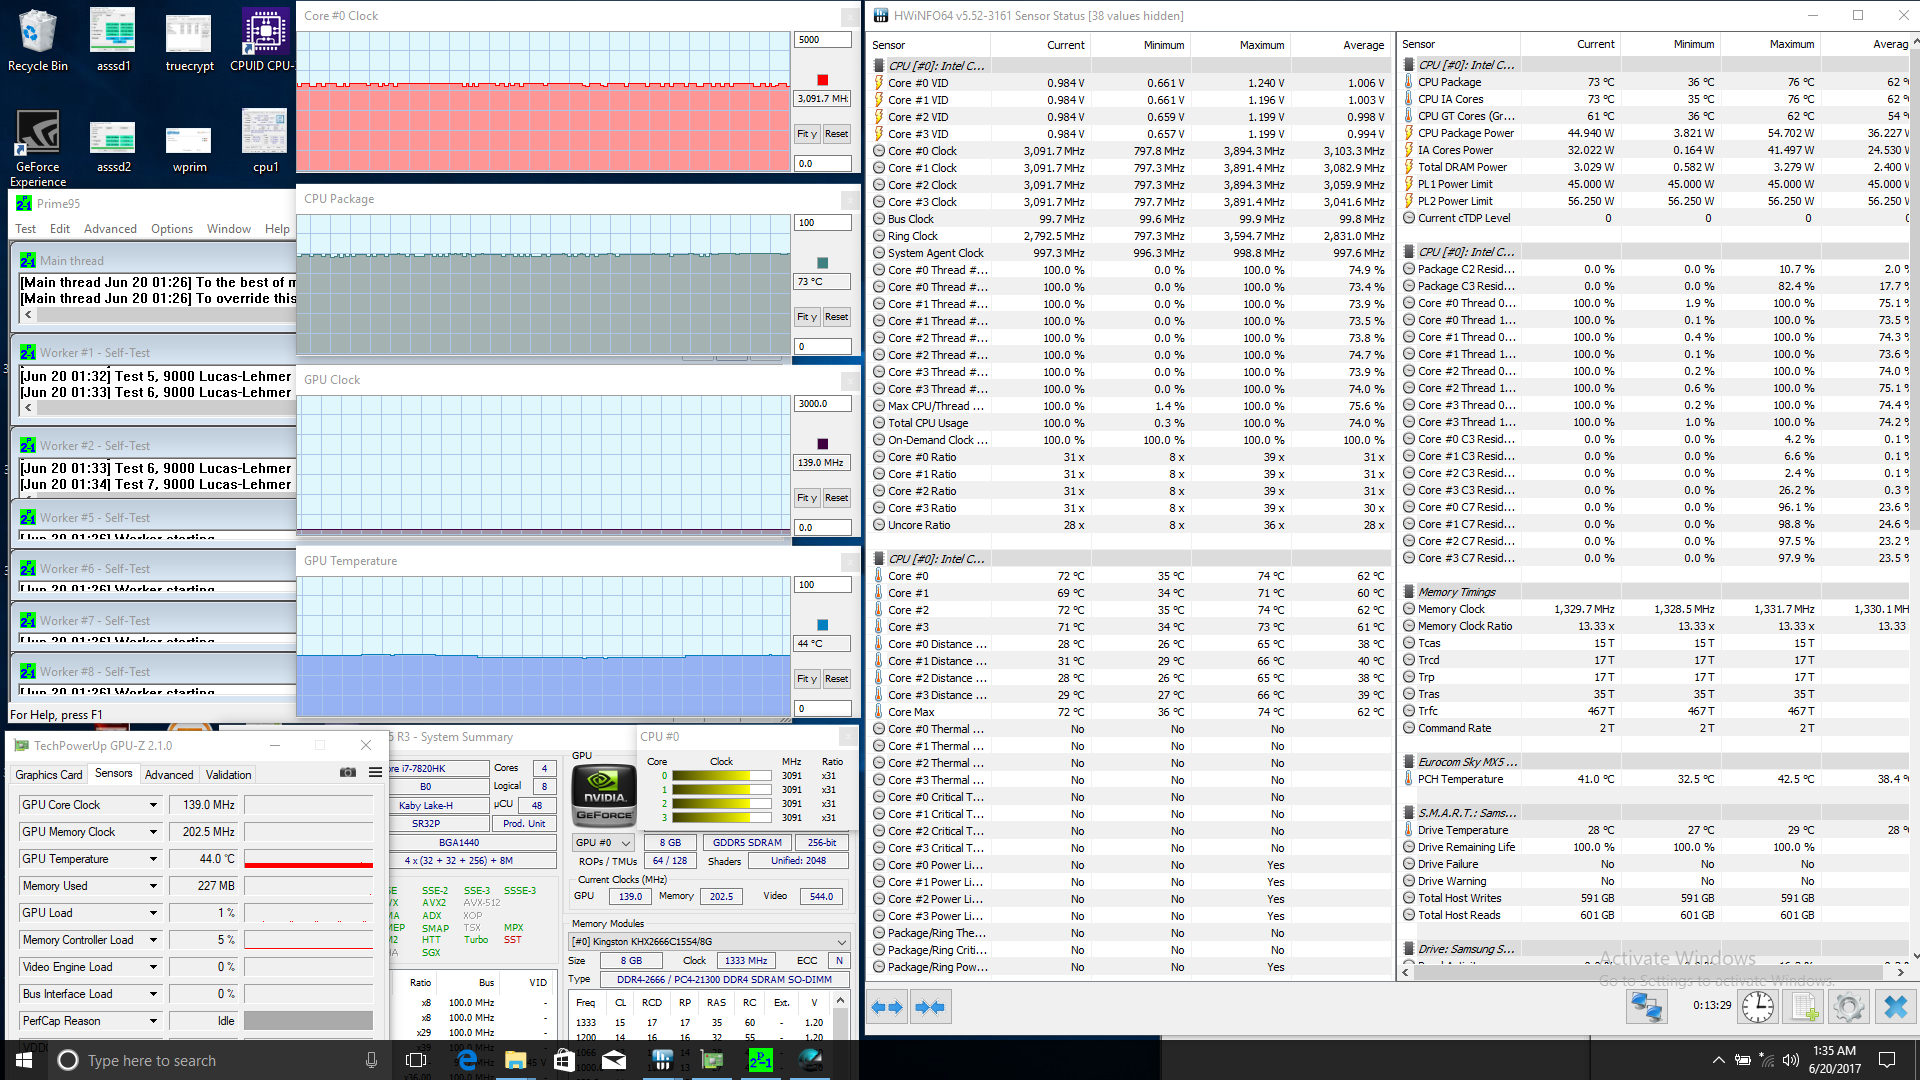Open Prime95 Options menu
Image resolution: width=1920 pixels, height=1080 pixels.
172,229
